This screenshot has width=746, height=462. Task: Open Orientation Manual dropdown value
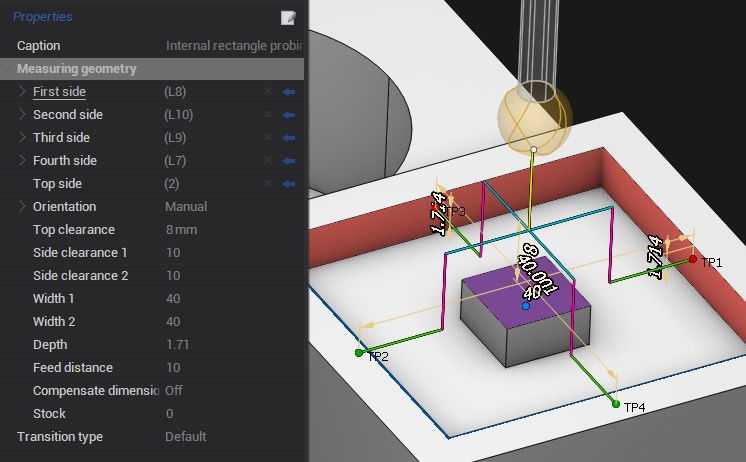point(186,207)
